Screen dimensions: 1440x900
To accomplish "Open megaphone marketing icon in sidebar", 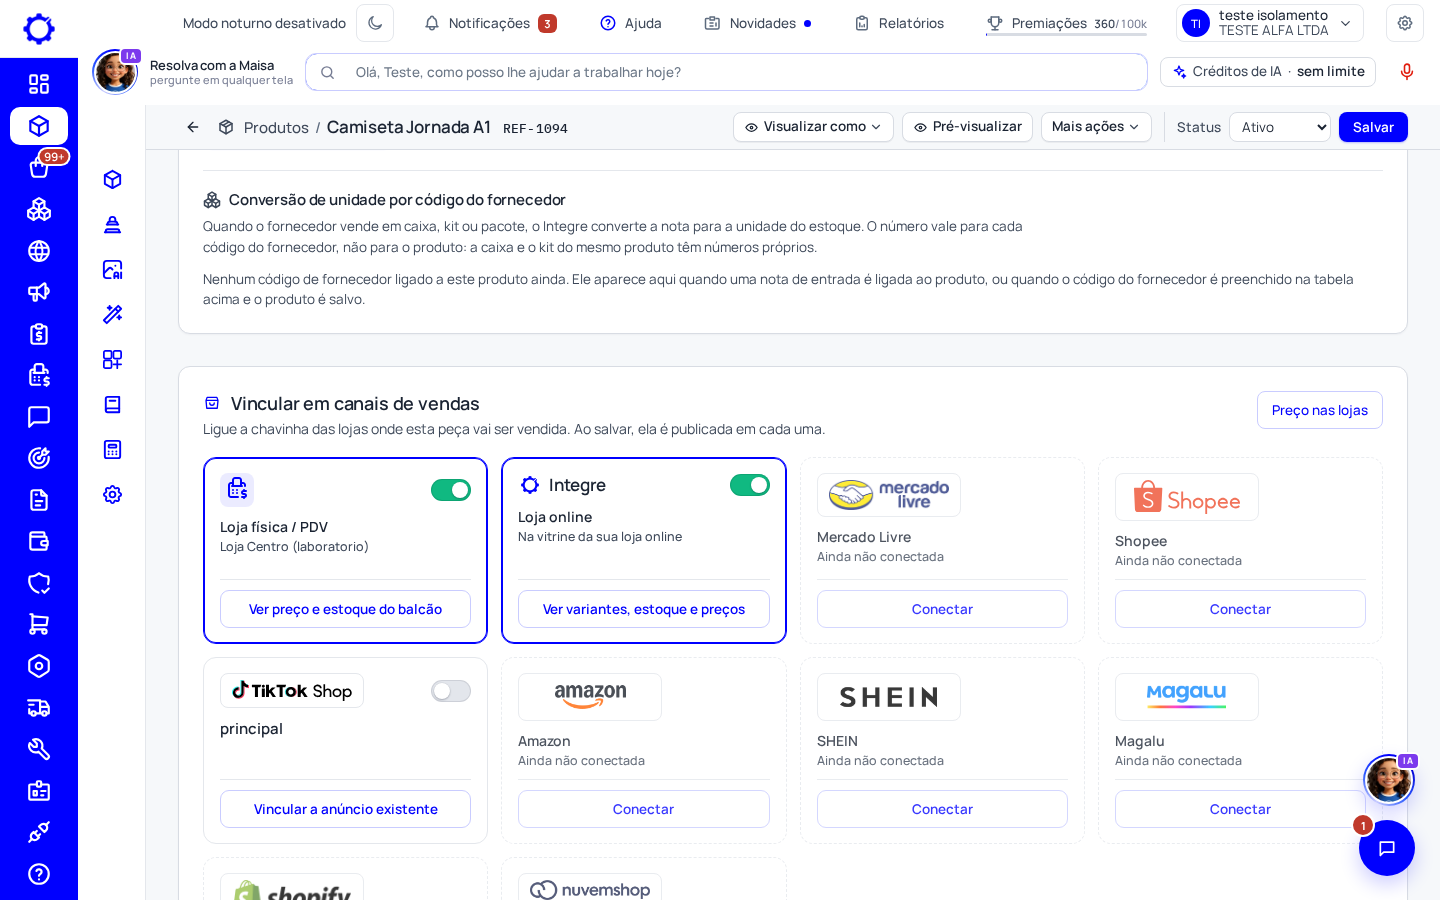I will pyautogui.click(x=39, y=292).
